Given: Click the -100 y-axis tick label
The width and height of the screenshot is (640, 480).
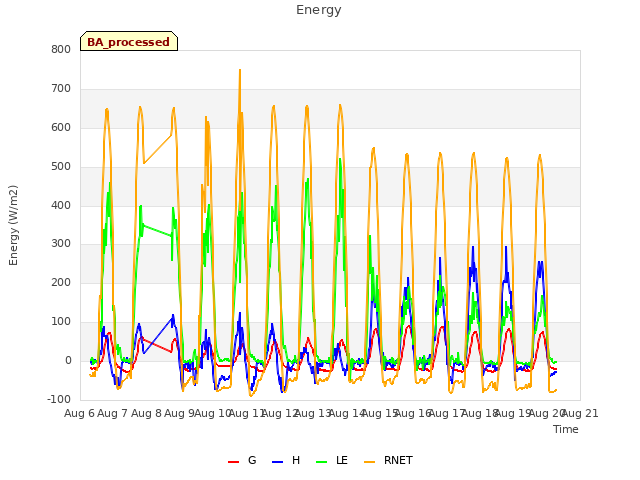Looking at the screenshot, I should pyautogui.click(x=59, y=399).
